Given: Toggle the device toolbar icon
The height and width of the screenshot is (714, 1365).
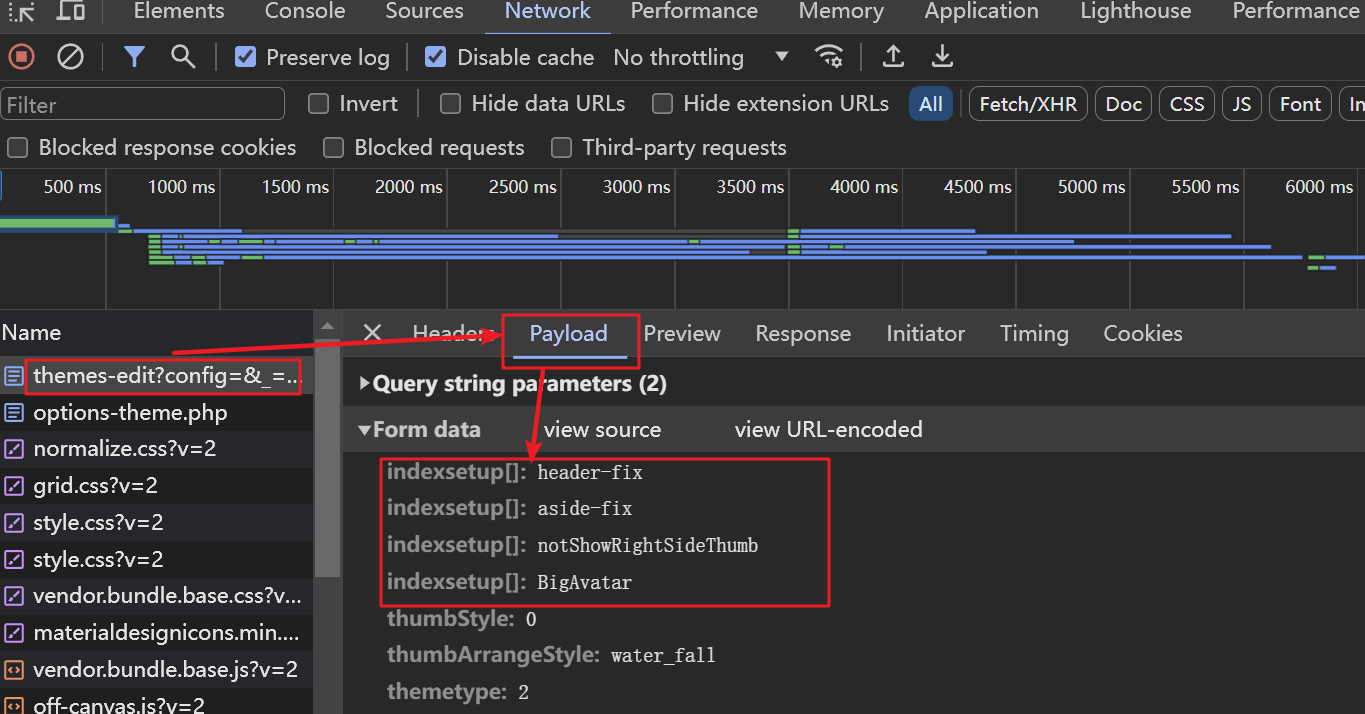Looking at the screenshot, I should coord(70,11).
